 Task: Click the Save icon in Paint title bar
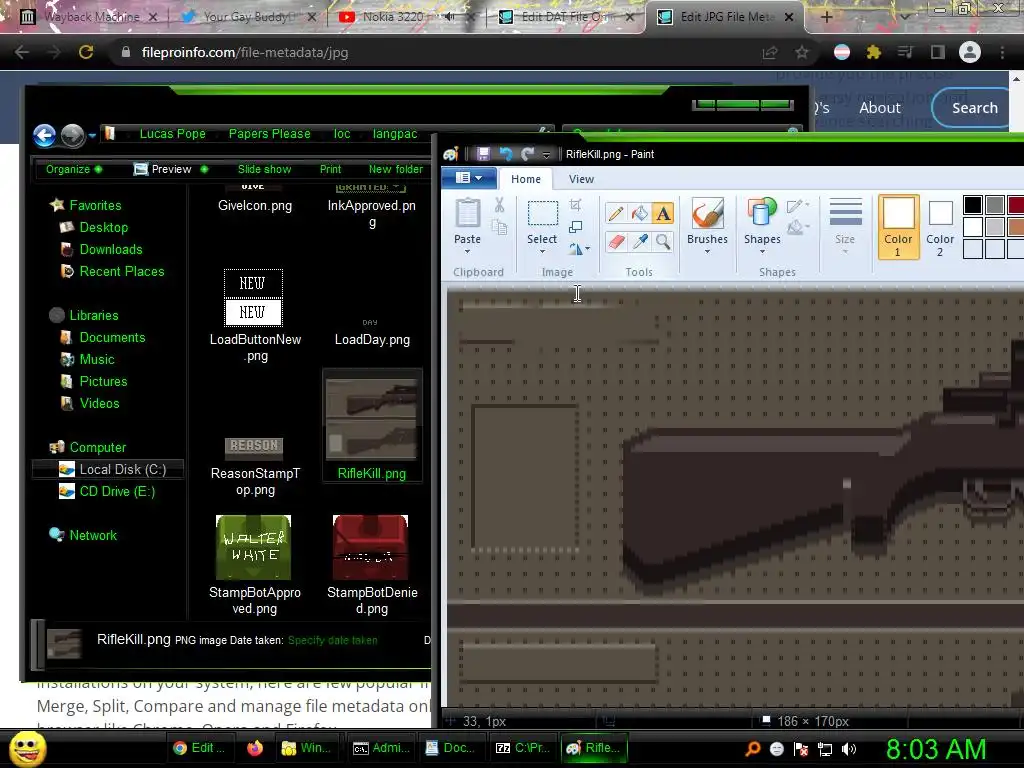pos(483,154)
